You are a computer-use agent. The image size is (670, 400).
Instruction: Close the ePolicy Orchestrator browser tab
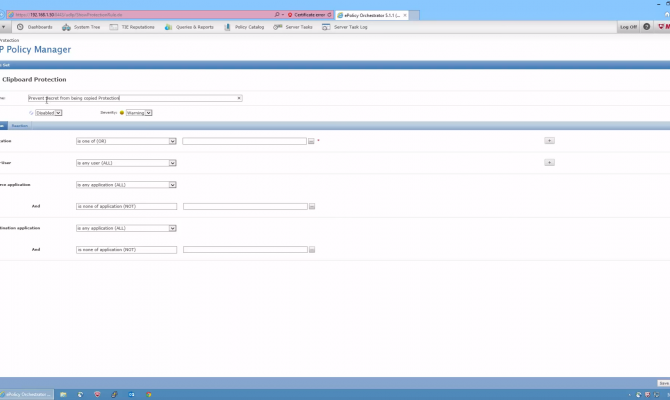point(405,15)
